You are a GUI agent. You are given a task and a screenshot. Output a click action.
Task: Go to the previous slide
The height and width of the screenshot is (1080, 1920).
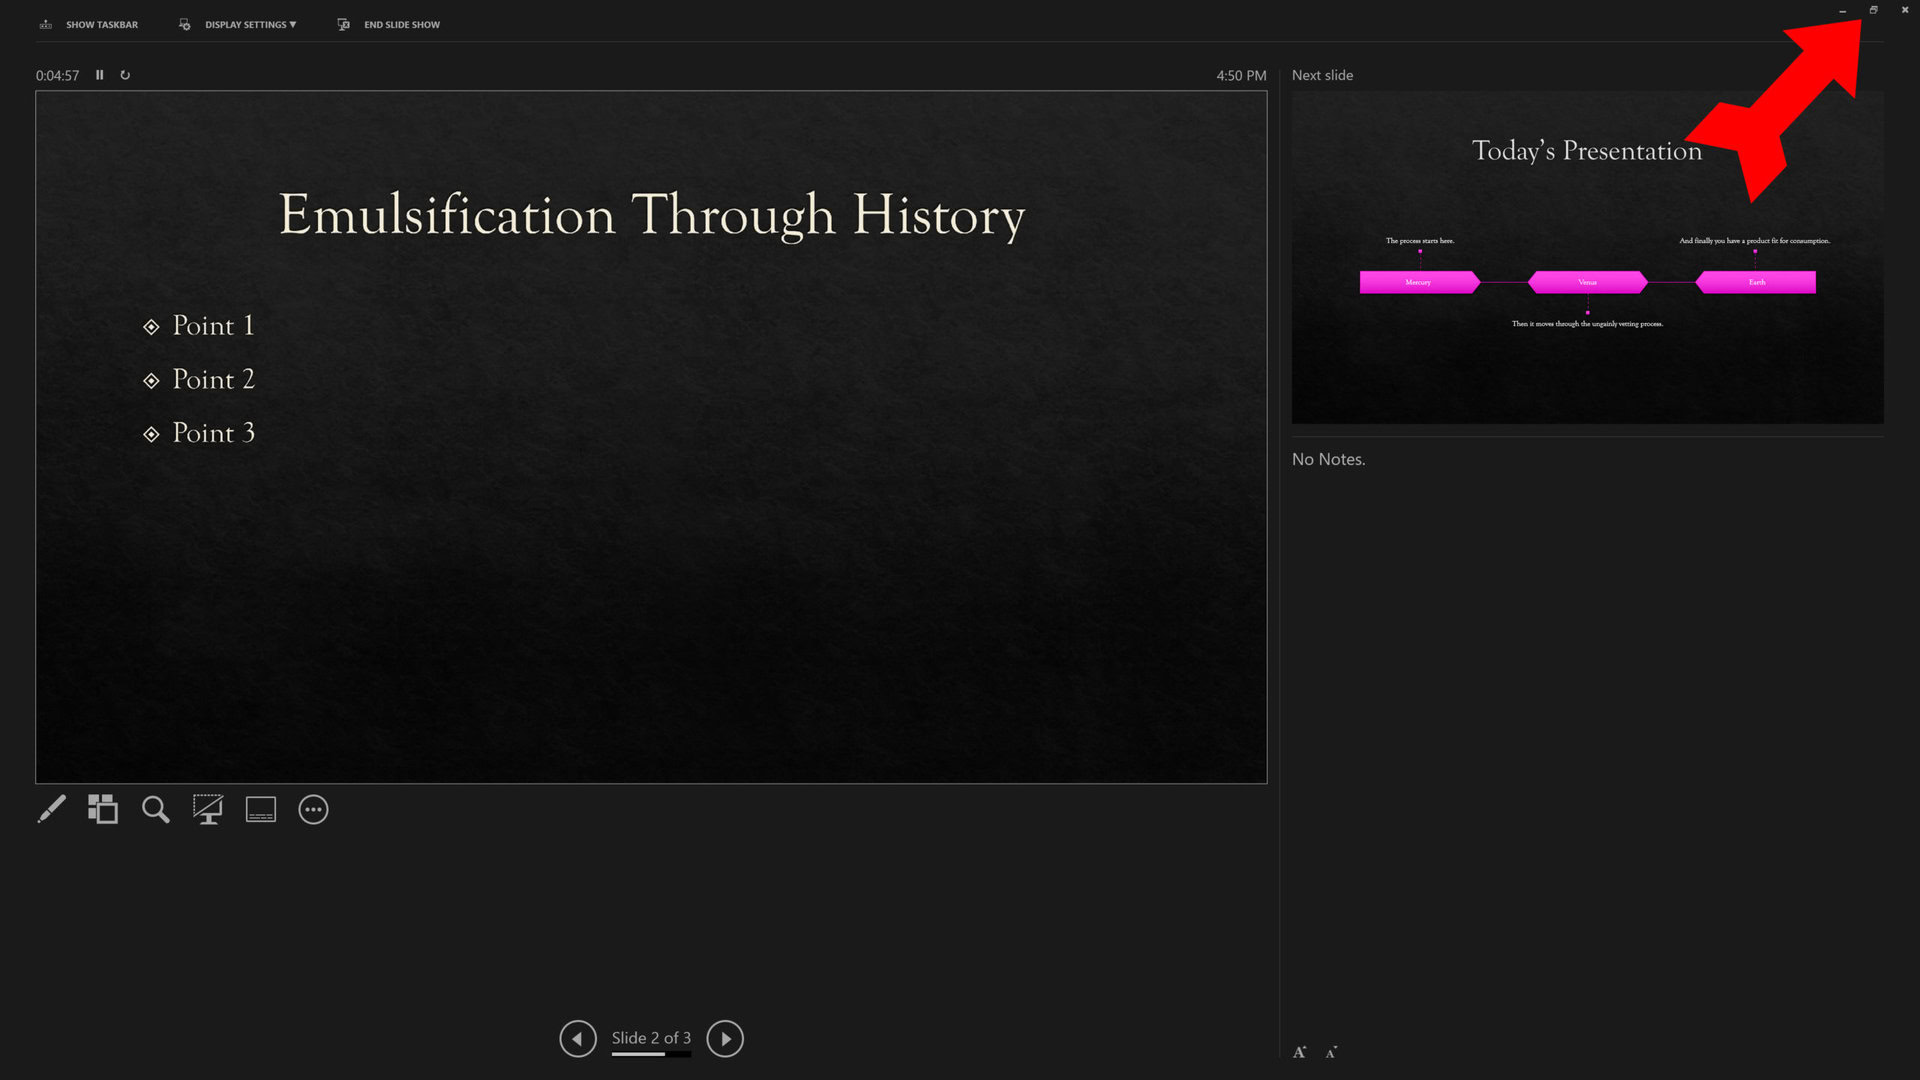578,1038
